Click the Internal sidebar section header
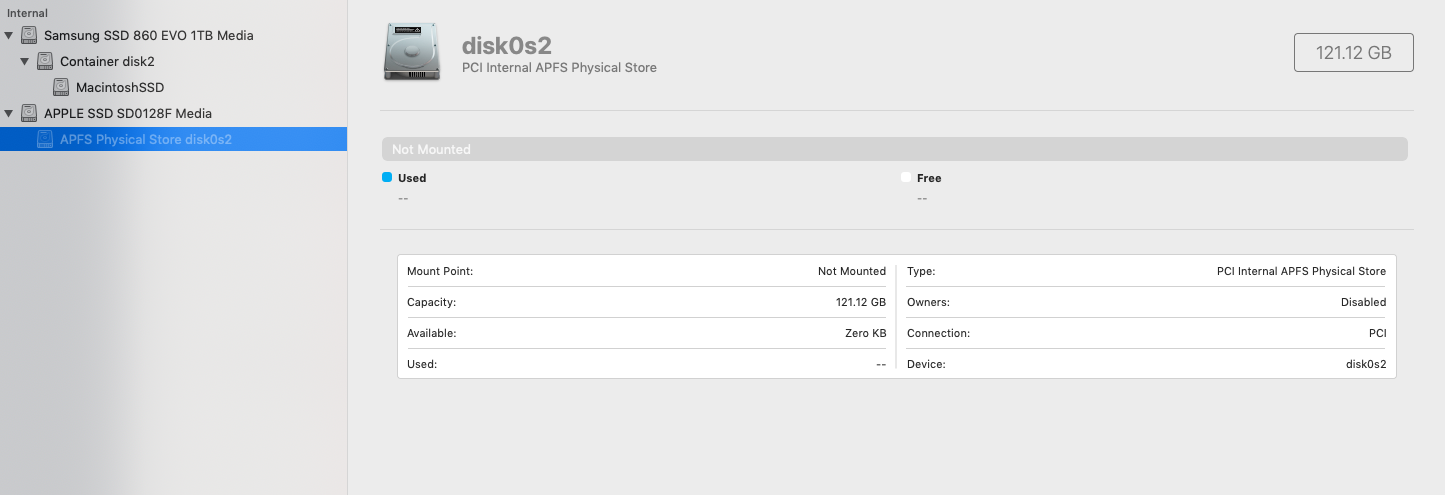This screenshot has height=495, width=1445. coord(28,13)
